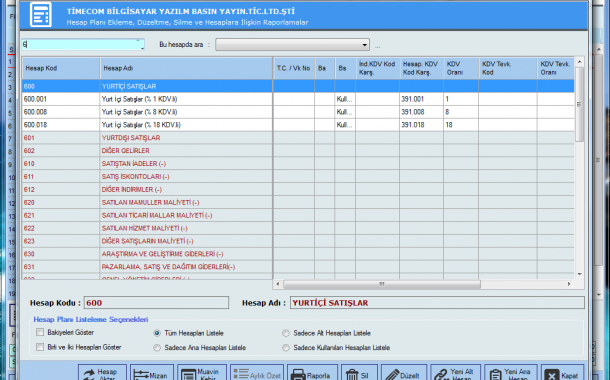610x380 pixels.
Task: Click the Hesap Aktar arrows icon
Action: (89, 375)
